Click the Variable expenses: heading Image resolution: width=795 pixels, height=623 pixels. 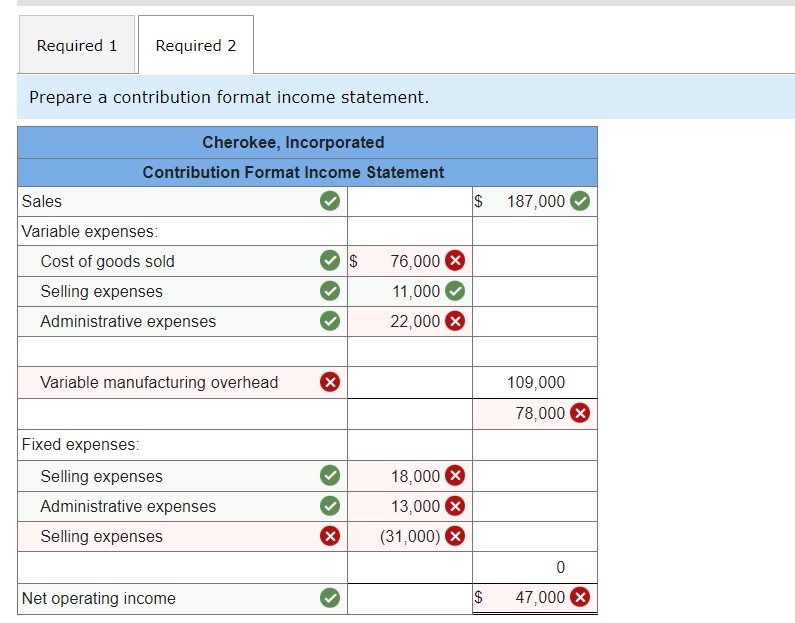pos(90,231)
